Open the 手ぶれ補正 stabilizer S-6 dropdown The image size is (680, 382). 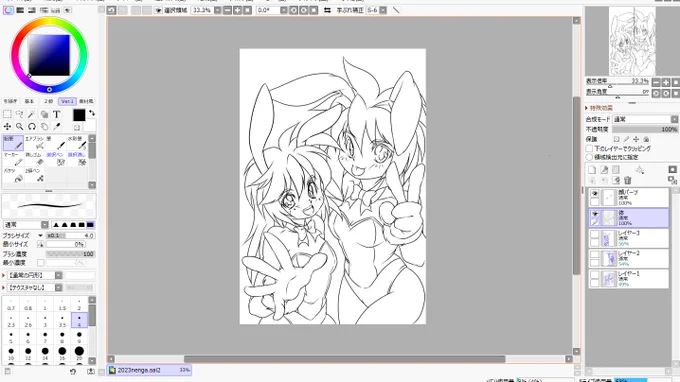coord(383,10)
